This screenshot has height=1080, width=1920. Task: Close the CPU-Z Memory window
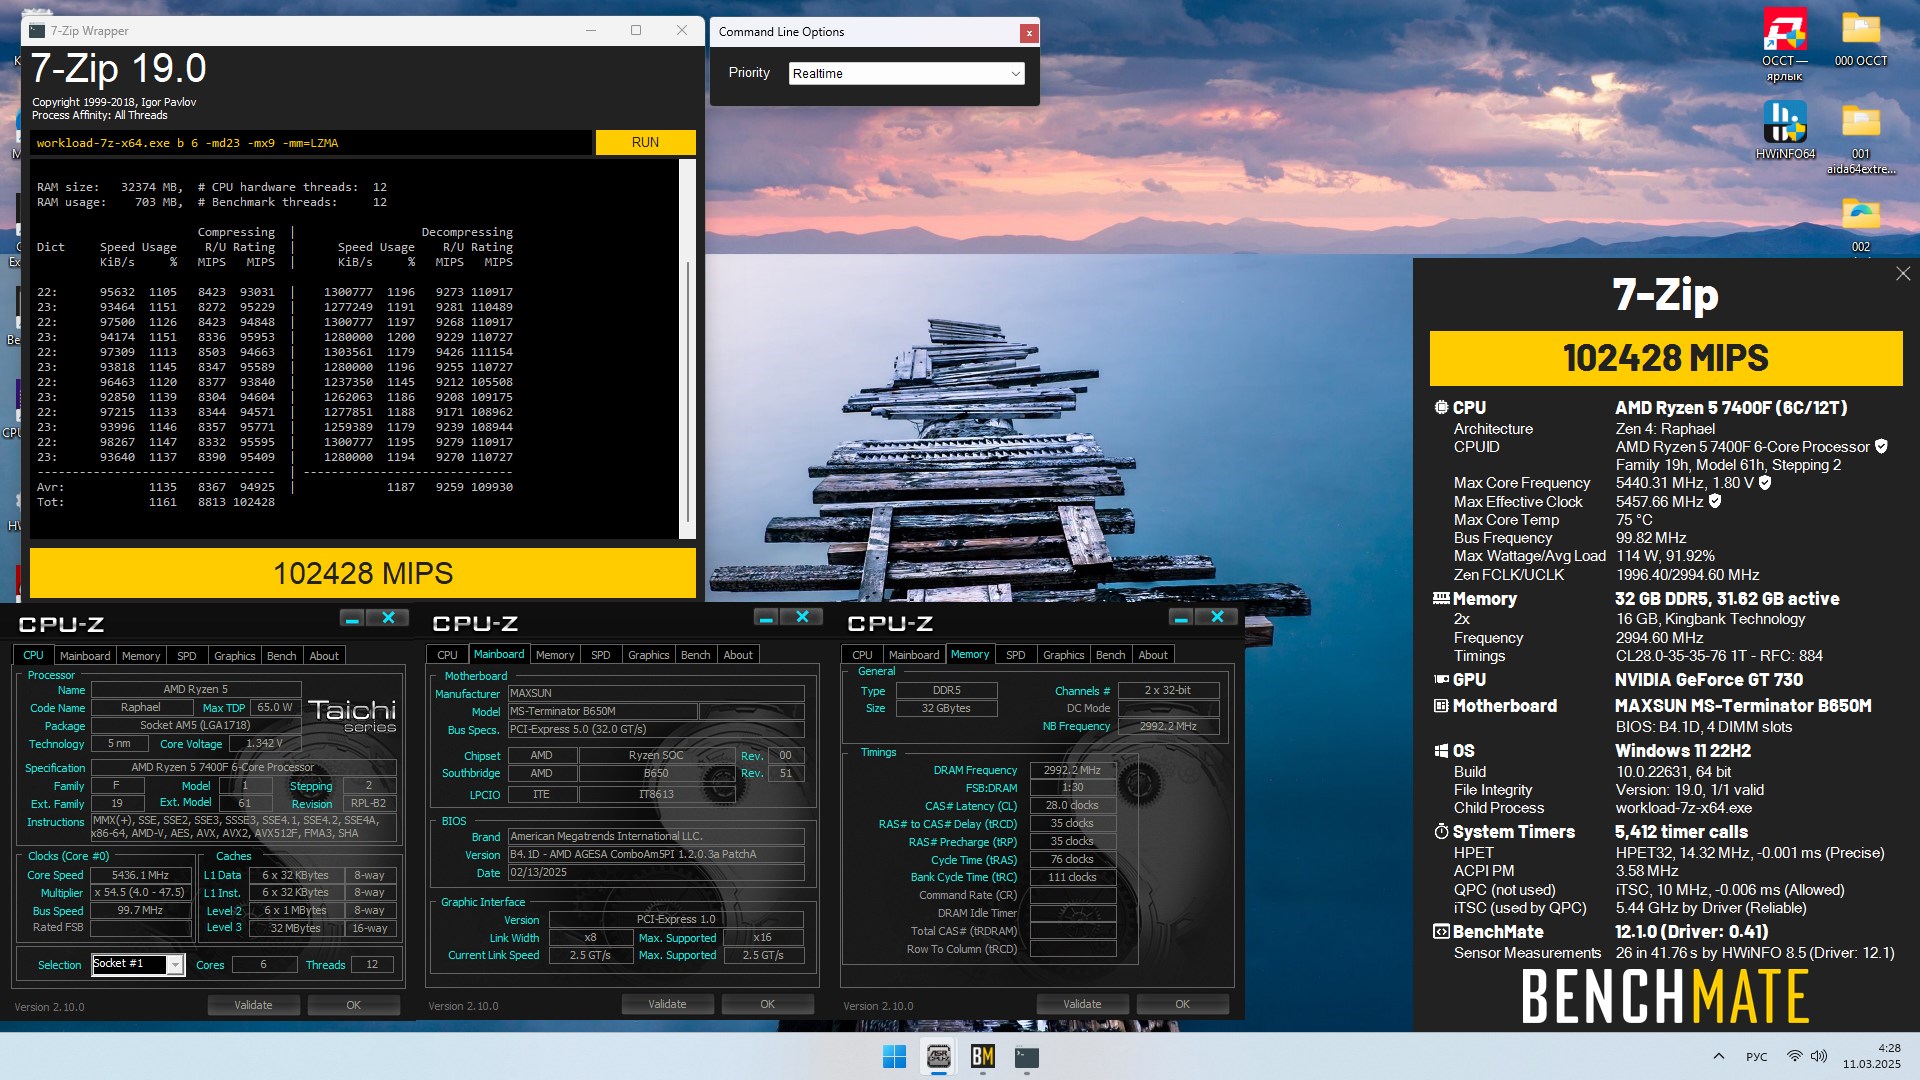(x=1217, y=617)
